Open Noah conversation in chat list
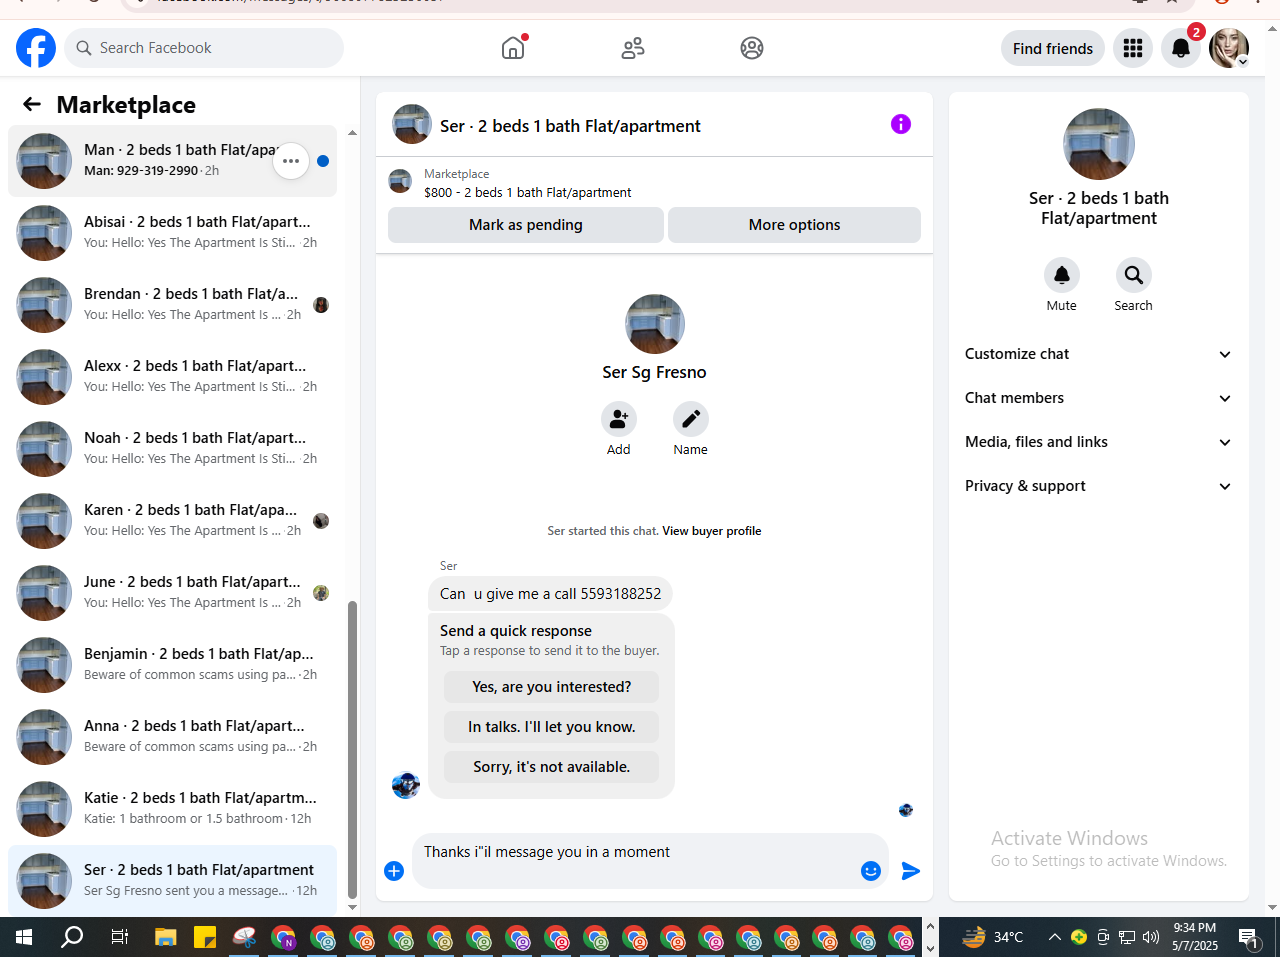 pyautogui.click(x=172, y=449)
